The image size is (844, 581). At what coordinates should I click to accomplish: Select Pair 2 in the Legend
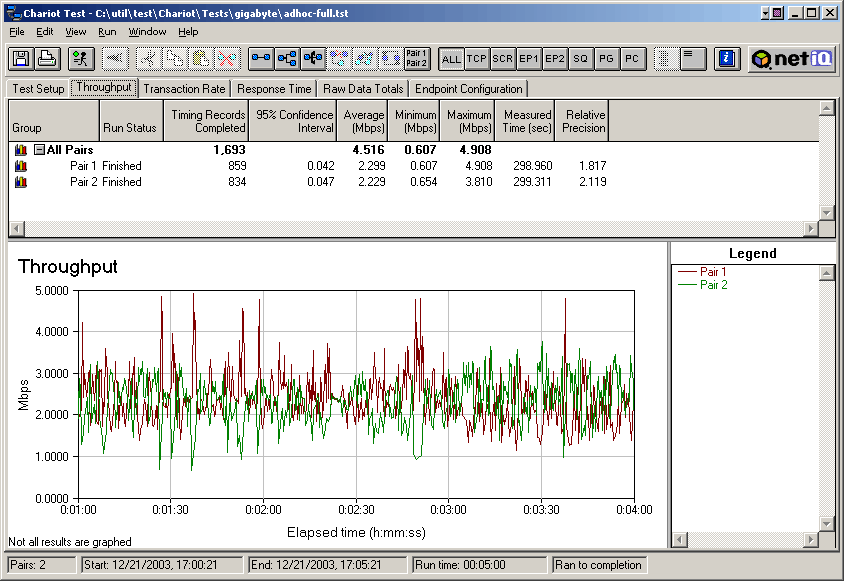point(713,285)
